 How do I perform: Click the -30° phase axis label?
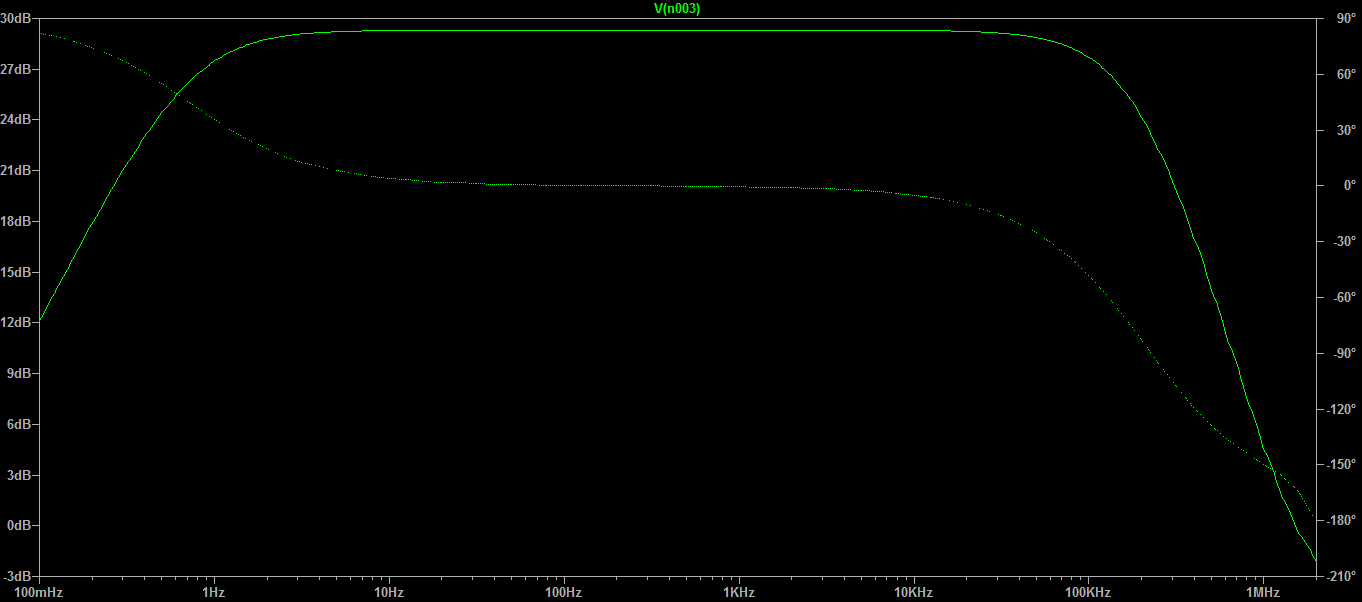click(x=1343, y=241)
